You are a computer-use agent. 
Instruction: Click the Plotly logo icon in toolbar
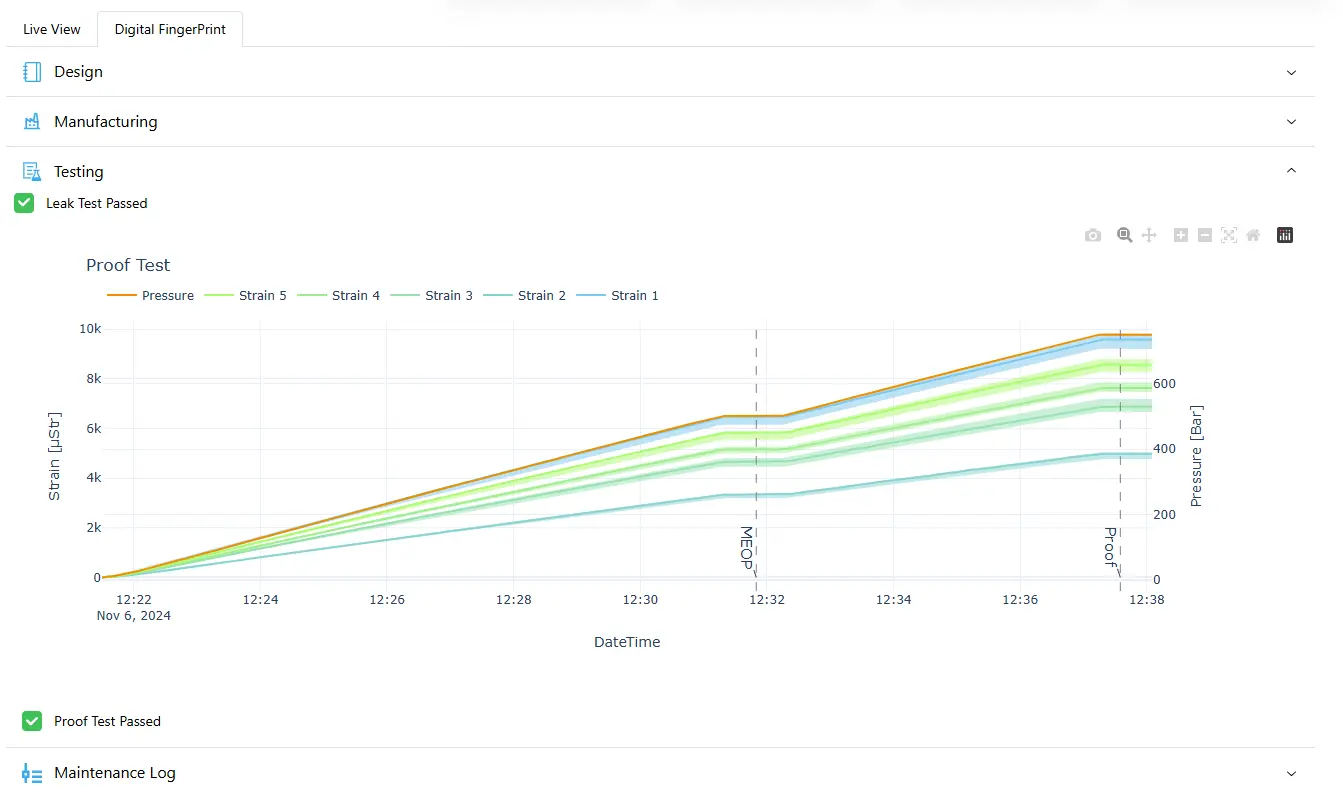pyautogui.click(x=1285, y=235)
